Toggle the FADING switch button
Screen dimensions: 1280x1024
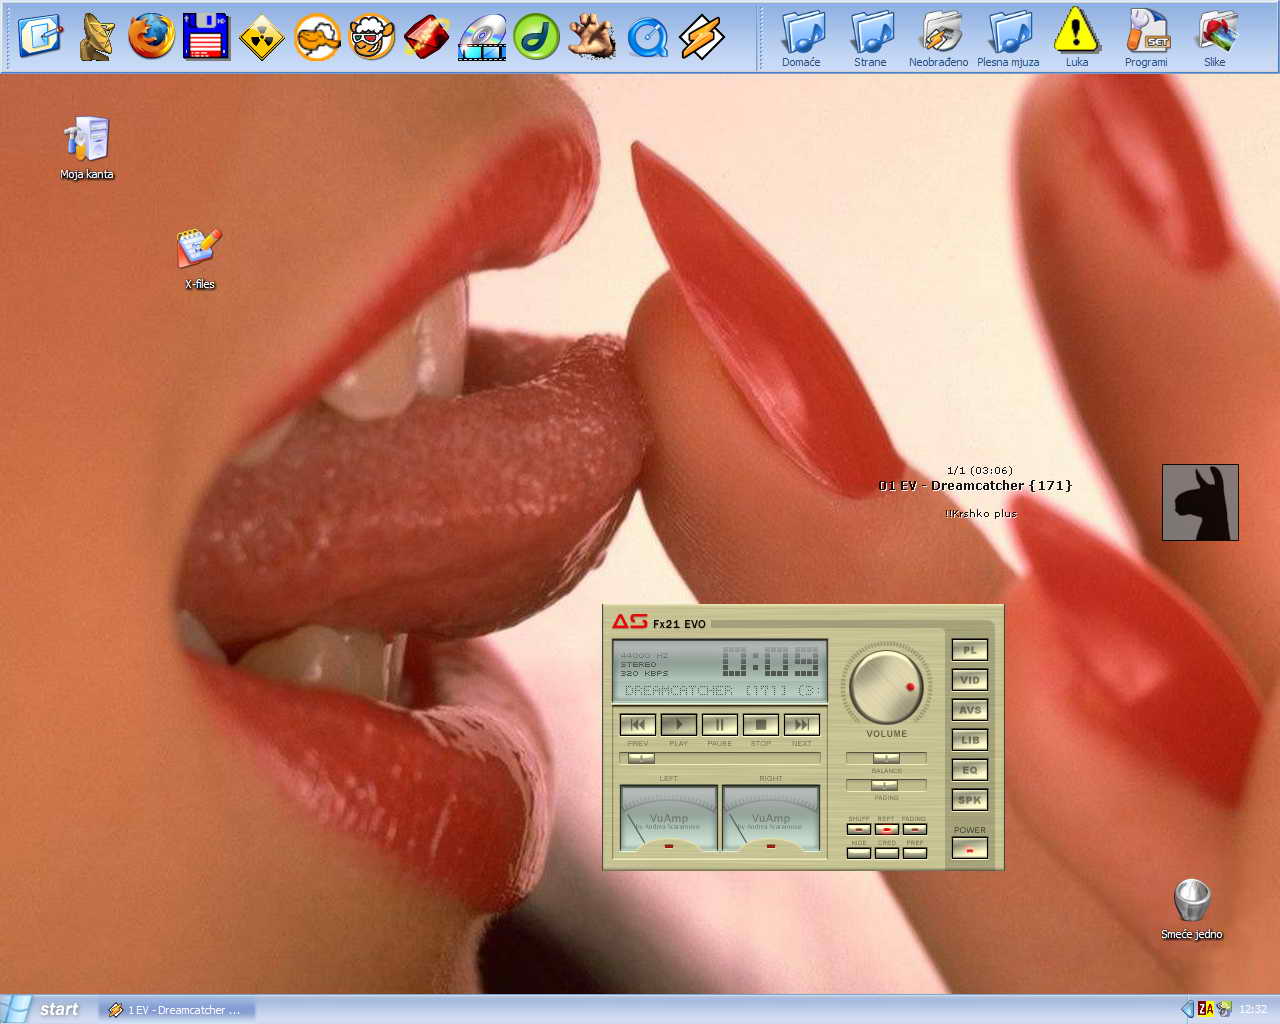point(915,829)
